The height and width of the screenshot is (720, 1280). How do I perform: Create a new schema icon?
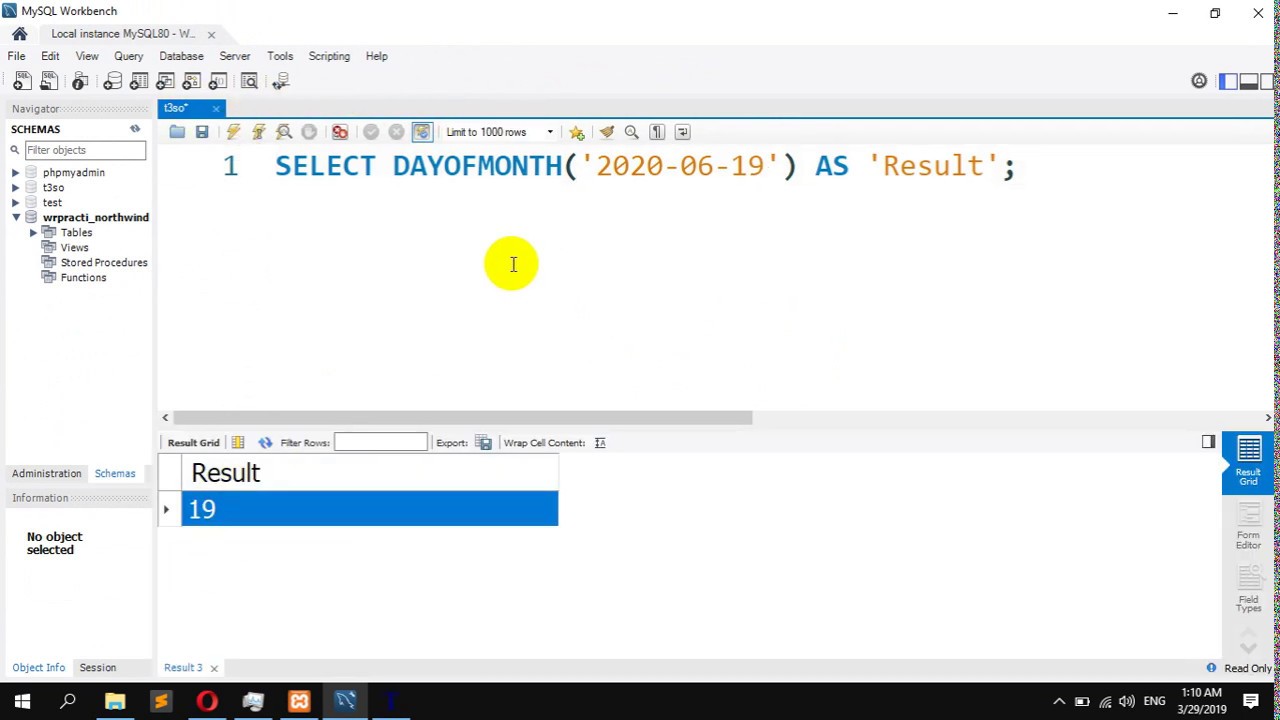click(x=113, y=81)
